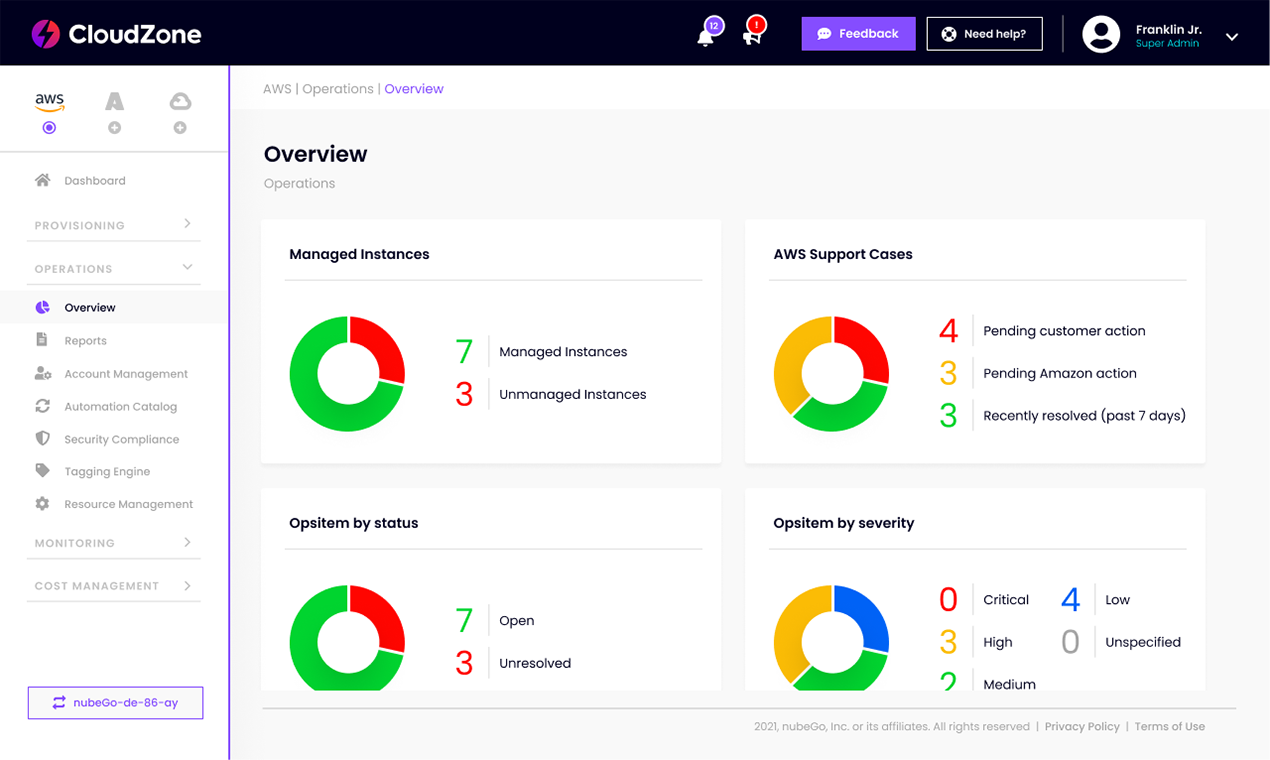
Task: Open Security Compliance shield icon
Action: click(x=42, y=439)
